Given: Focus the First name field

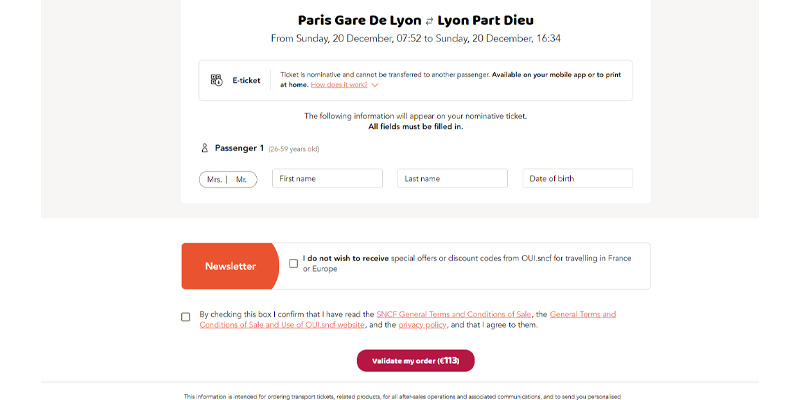Looking at the screenshot, I should tap(327, 179).
